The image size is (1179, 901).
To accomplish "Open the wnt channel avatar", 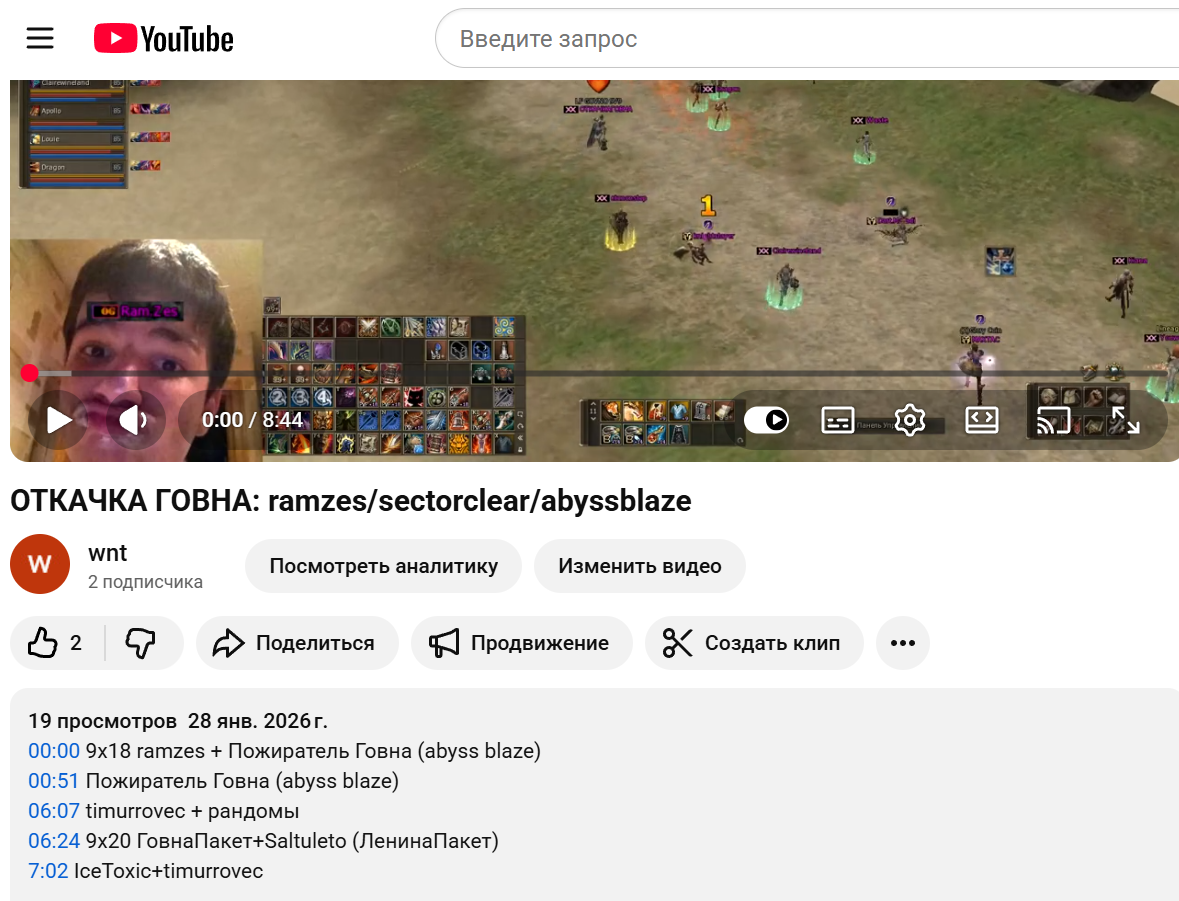I will (39, 564).
